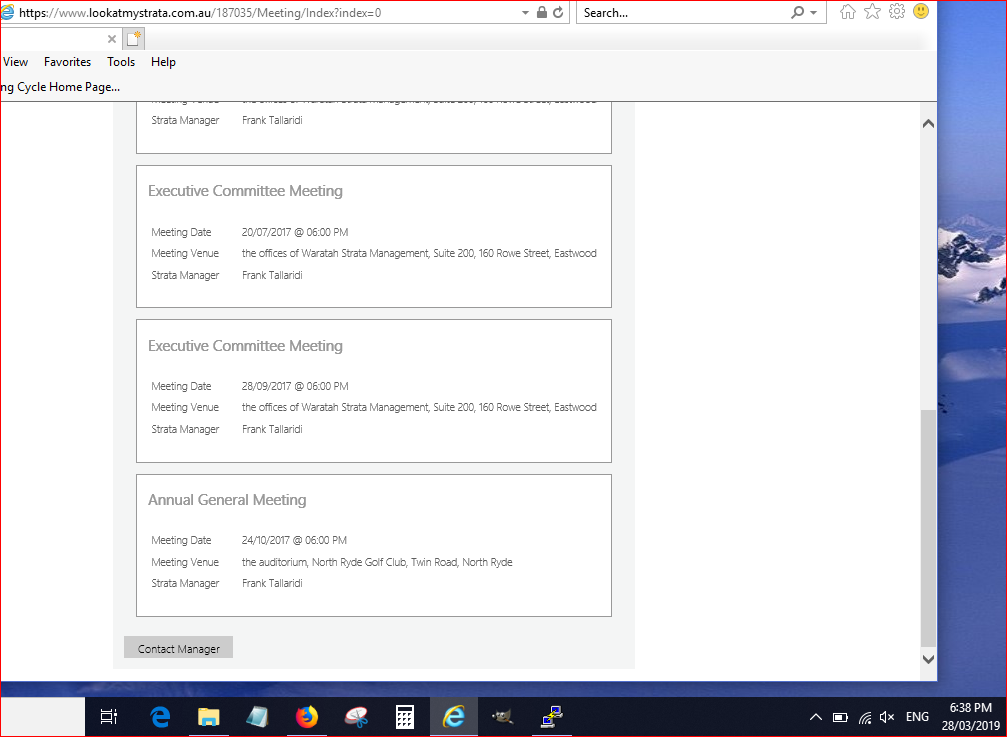
Task: Open the Tools menu
Action: (x=121, y=62)
